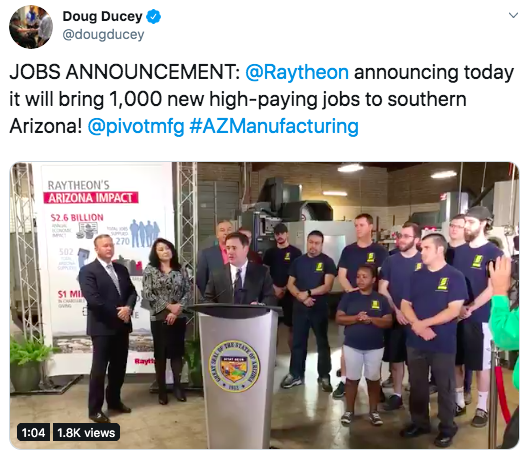Visit the @pivotmfg mention
The height and width of the screenshot is (458, 529).
(x=136, y=126)
